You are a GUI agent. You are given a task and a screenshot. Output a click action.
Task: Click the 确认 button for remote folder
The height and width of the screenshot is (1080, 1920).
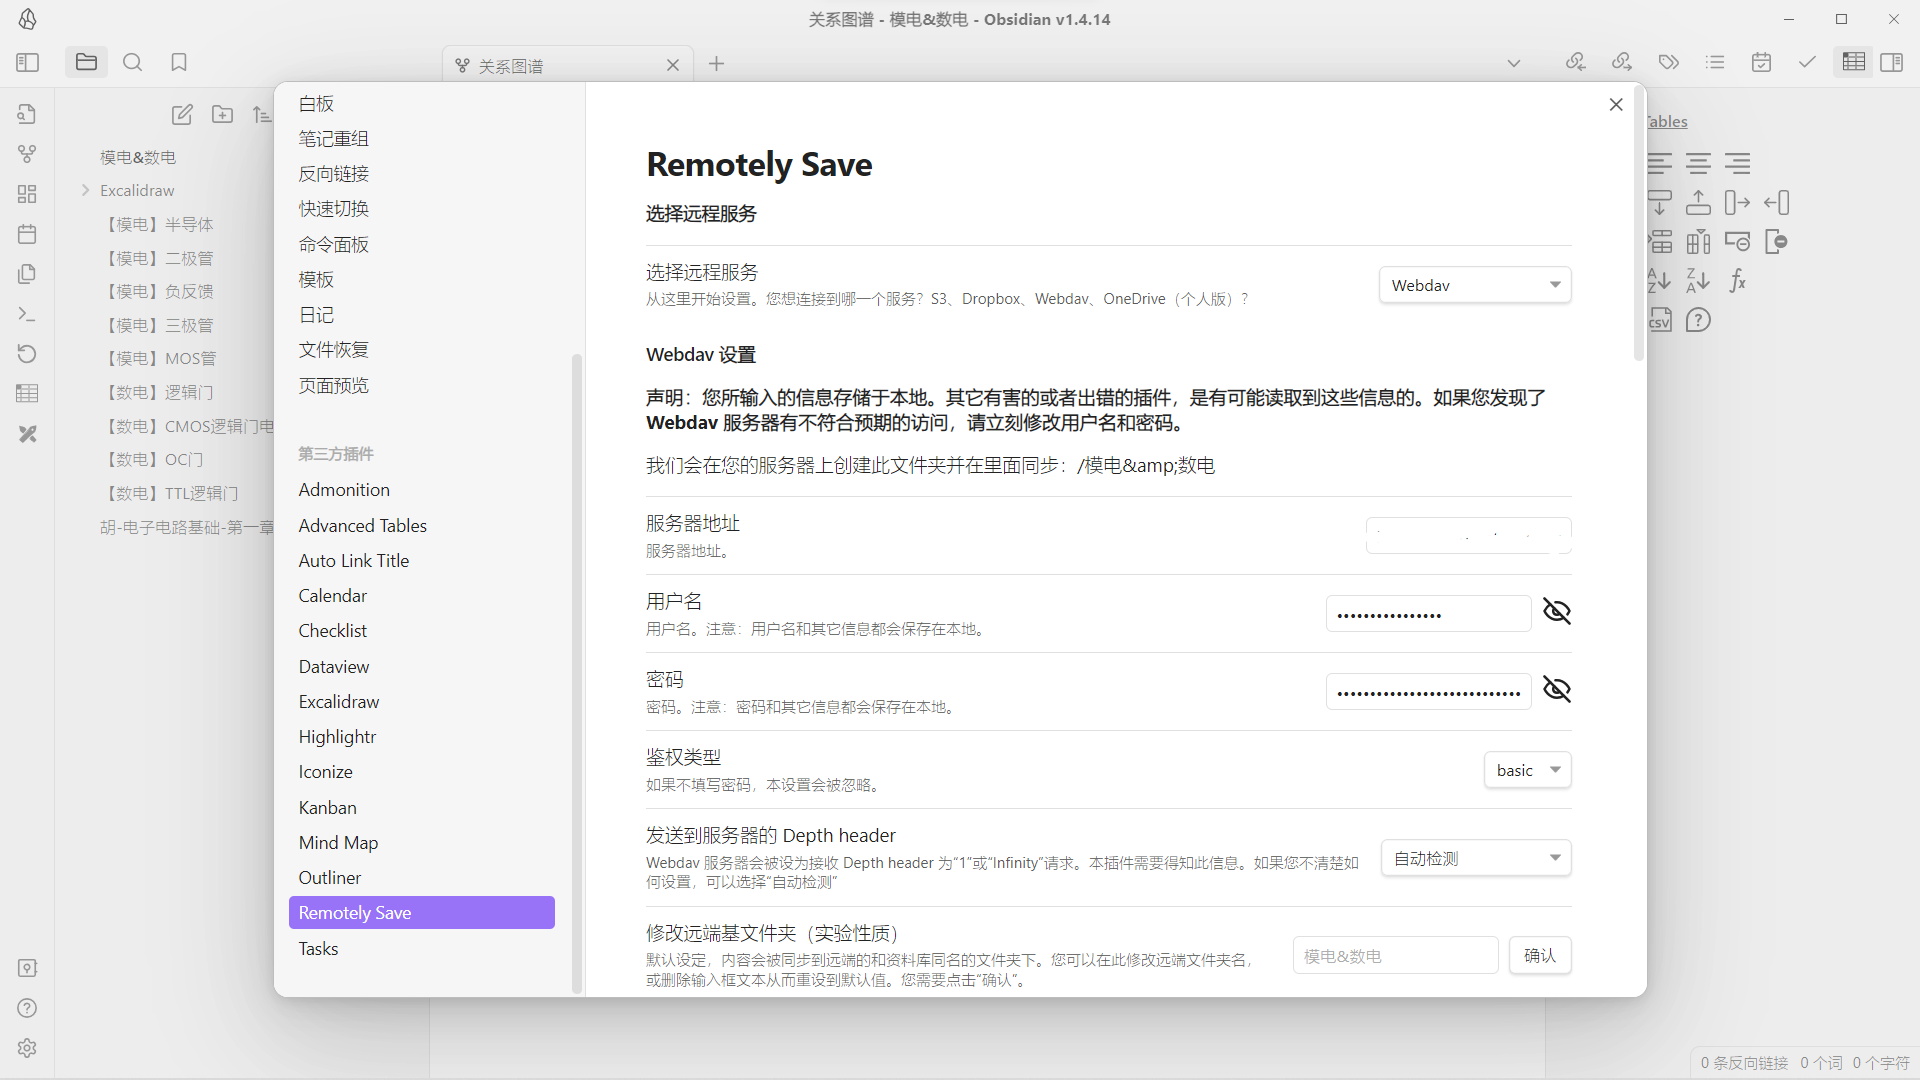(x=1540, y=955)
